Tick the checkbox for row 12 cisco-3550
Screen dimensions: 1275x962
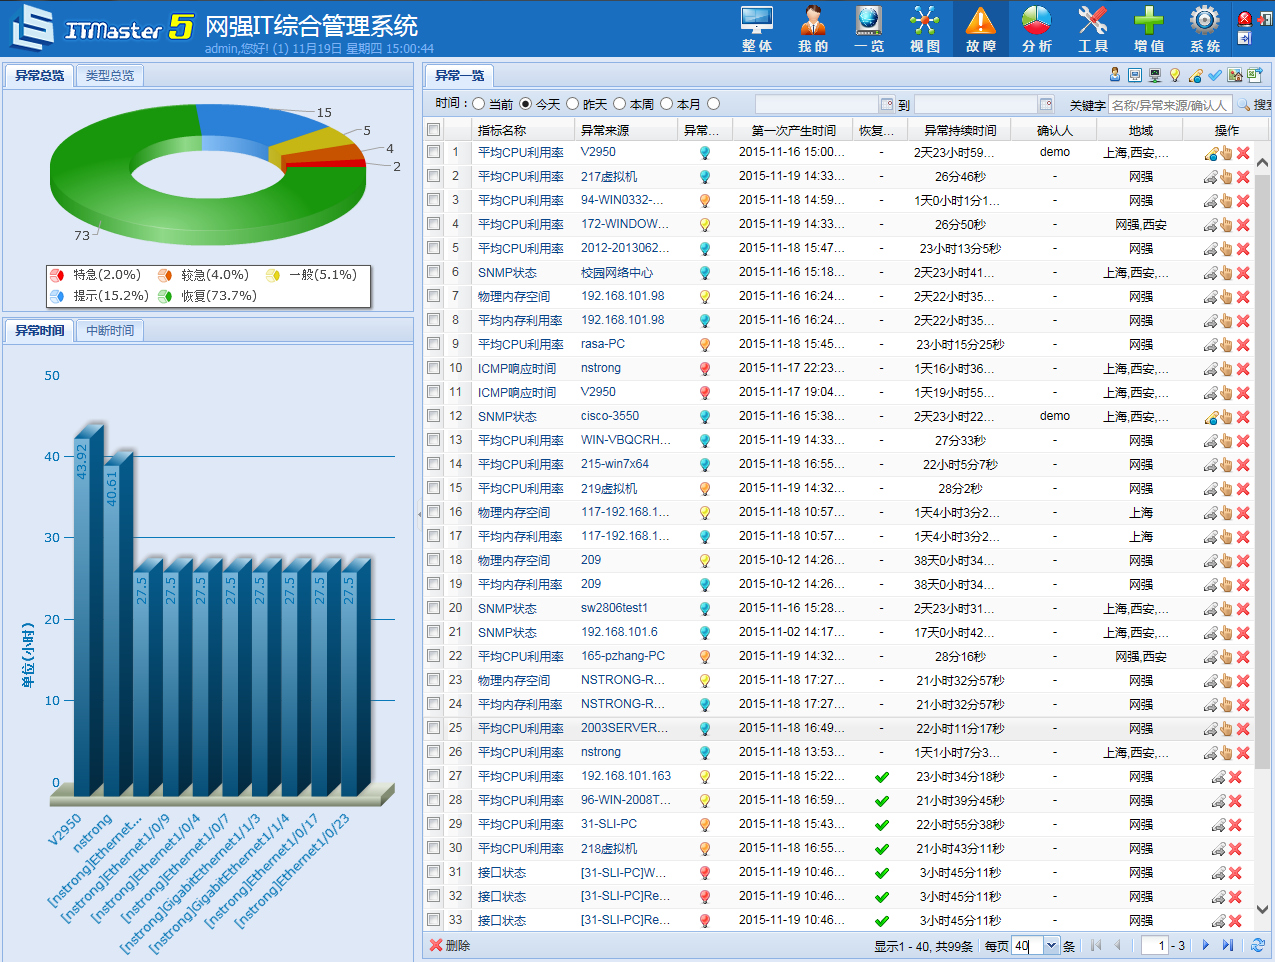coord(433,416)
